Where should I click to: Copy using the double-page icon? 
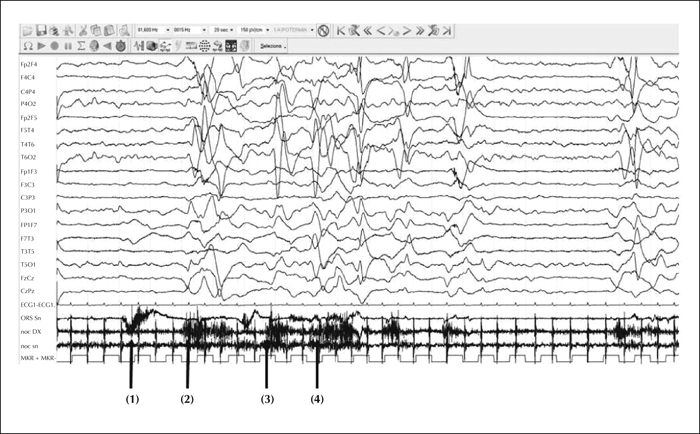click(x=96, y=30)
